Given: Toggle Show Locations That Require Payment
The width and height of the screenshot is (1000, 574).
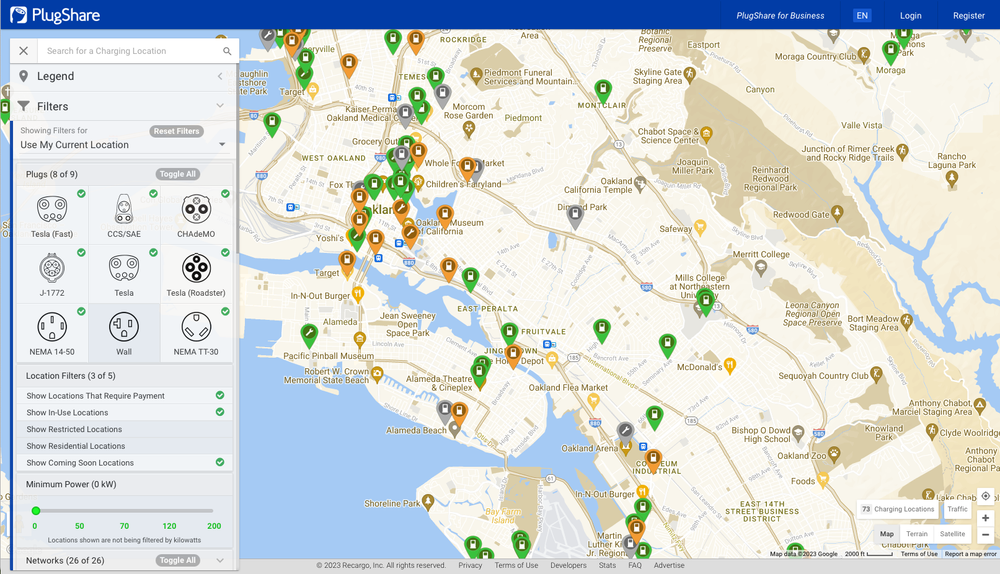Looking at the screenshot, I should point(124,395).
